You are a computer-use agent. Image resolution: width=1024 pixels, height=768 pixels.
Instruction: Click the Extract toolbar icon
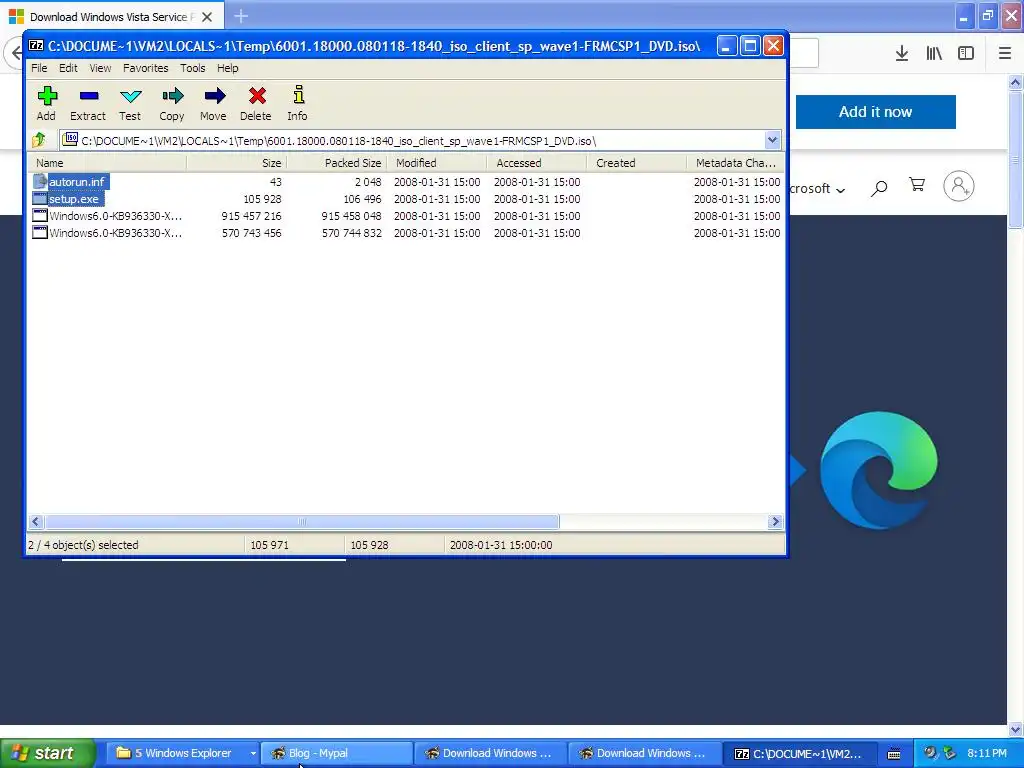[89, 96]
